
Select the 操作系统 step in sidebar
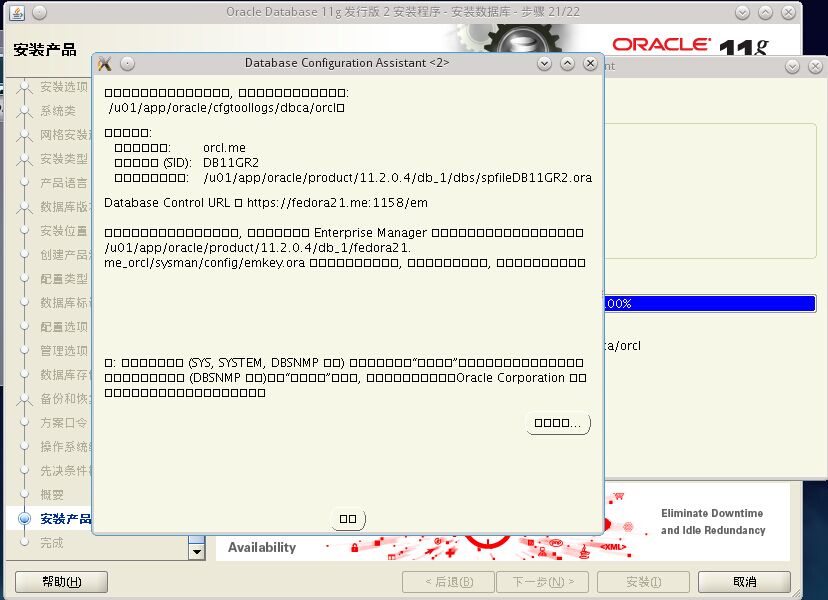65,447
